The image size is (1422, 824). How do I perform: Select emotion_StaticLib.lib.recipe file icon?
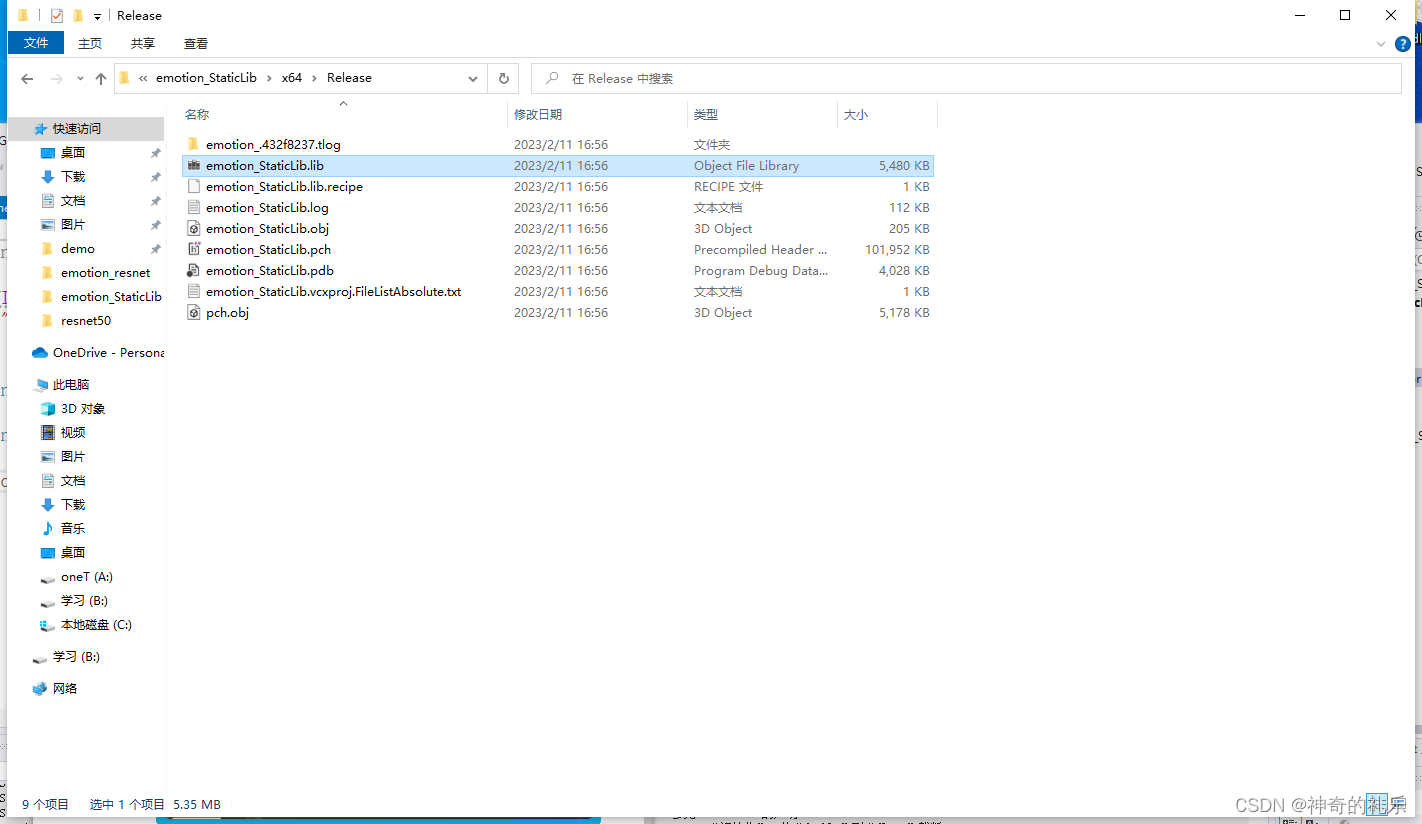click(x=194, y=186)
